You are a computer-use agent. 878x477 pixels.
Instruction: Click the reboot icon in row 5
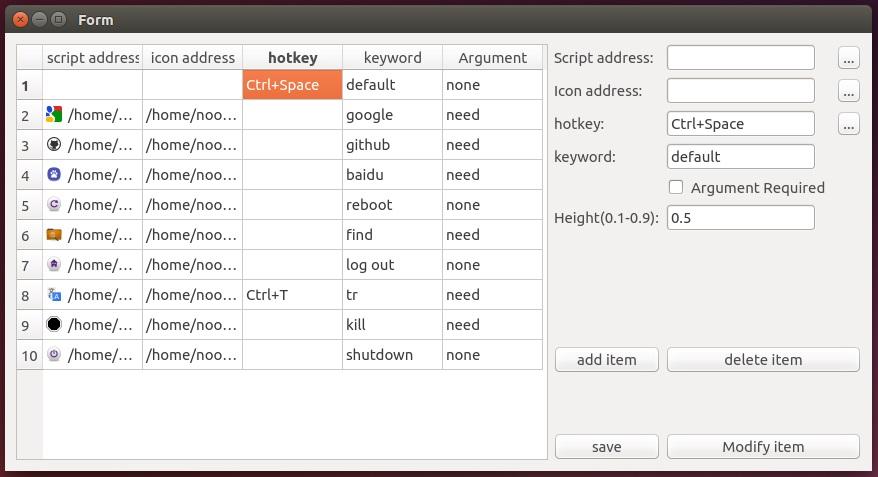[54, 204]
